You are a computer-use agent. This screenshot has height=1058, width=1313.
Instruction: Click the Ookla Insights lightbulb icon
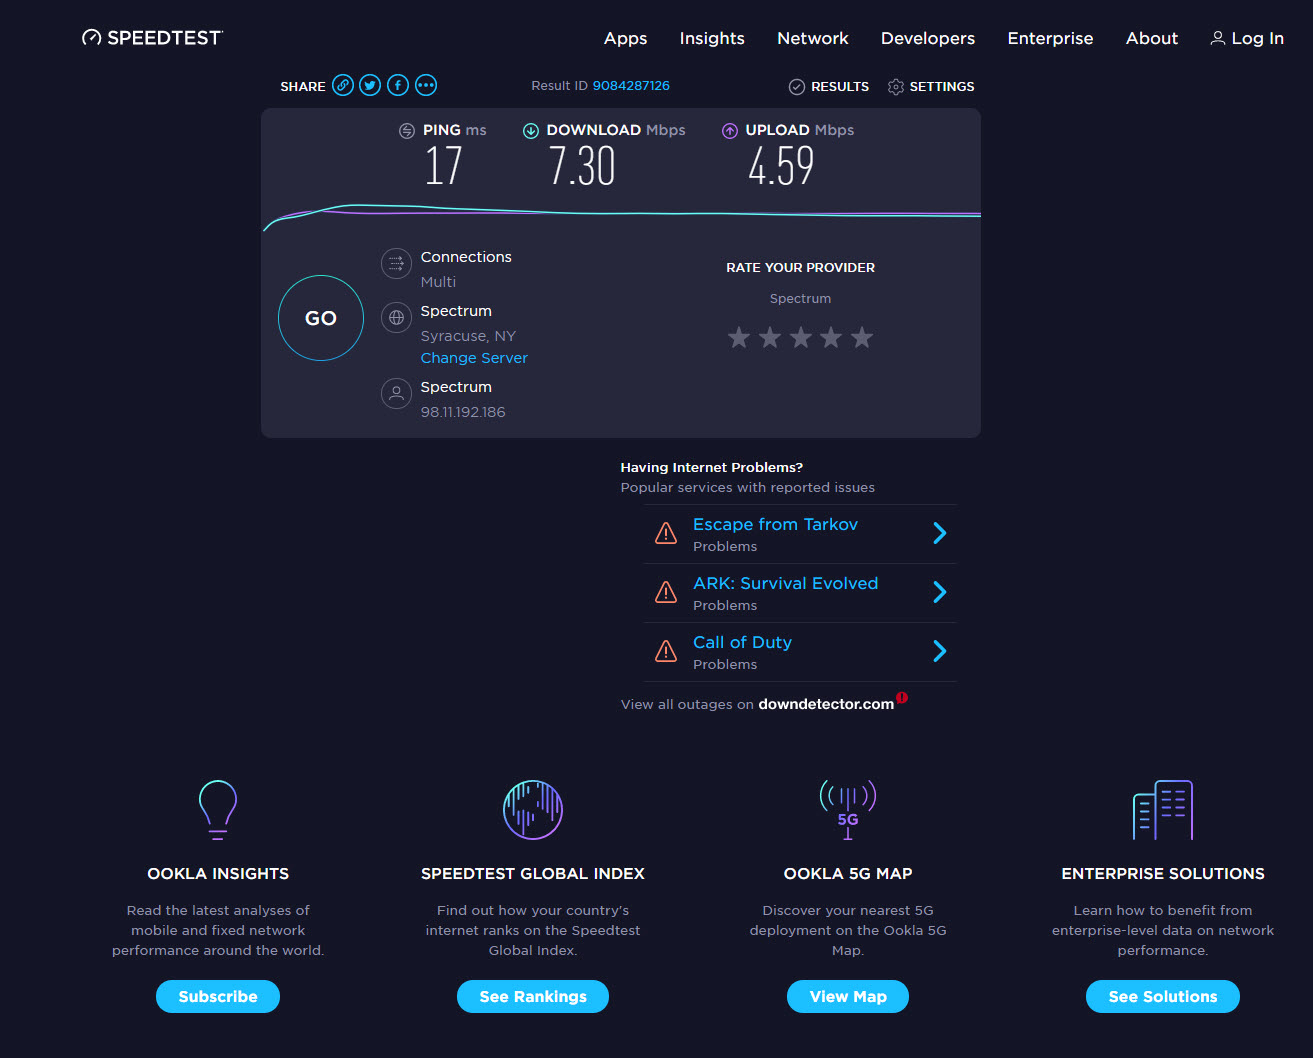point(218,809)
